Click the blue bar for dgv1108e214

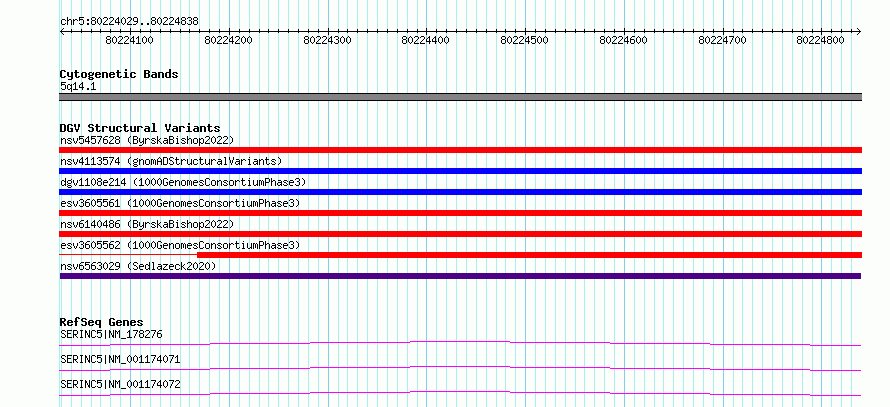pos(461,192)
